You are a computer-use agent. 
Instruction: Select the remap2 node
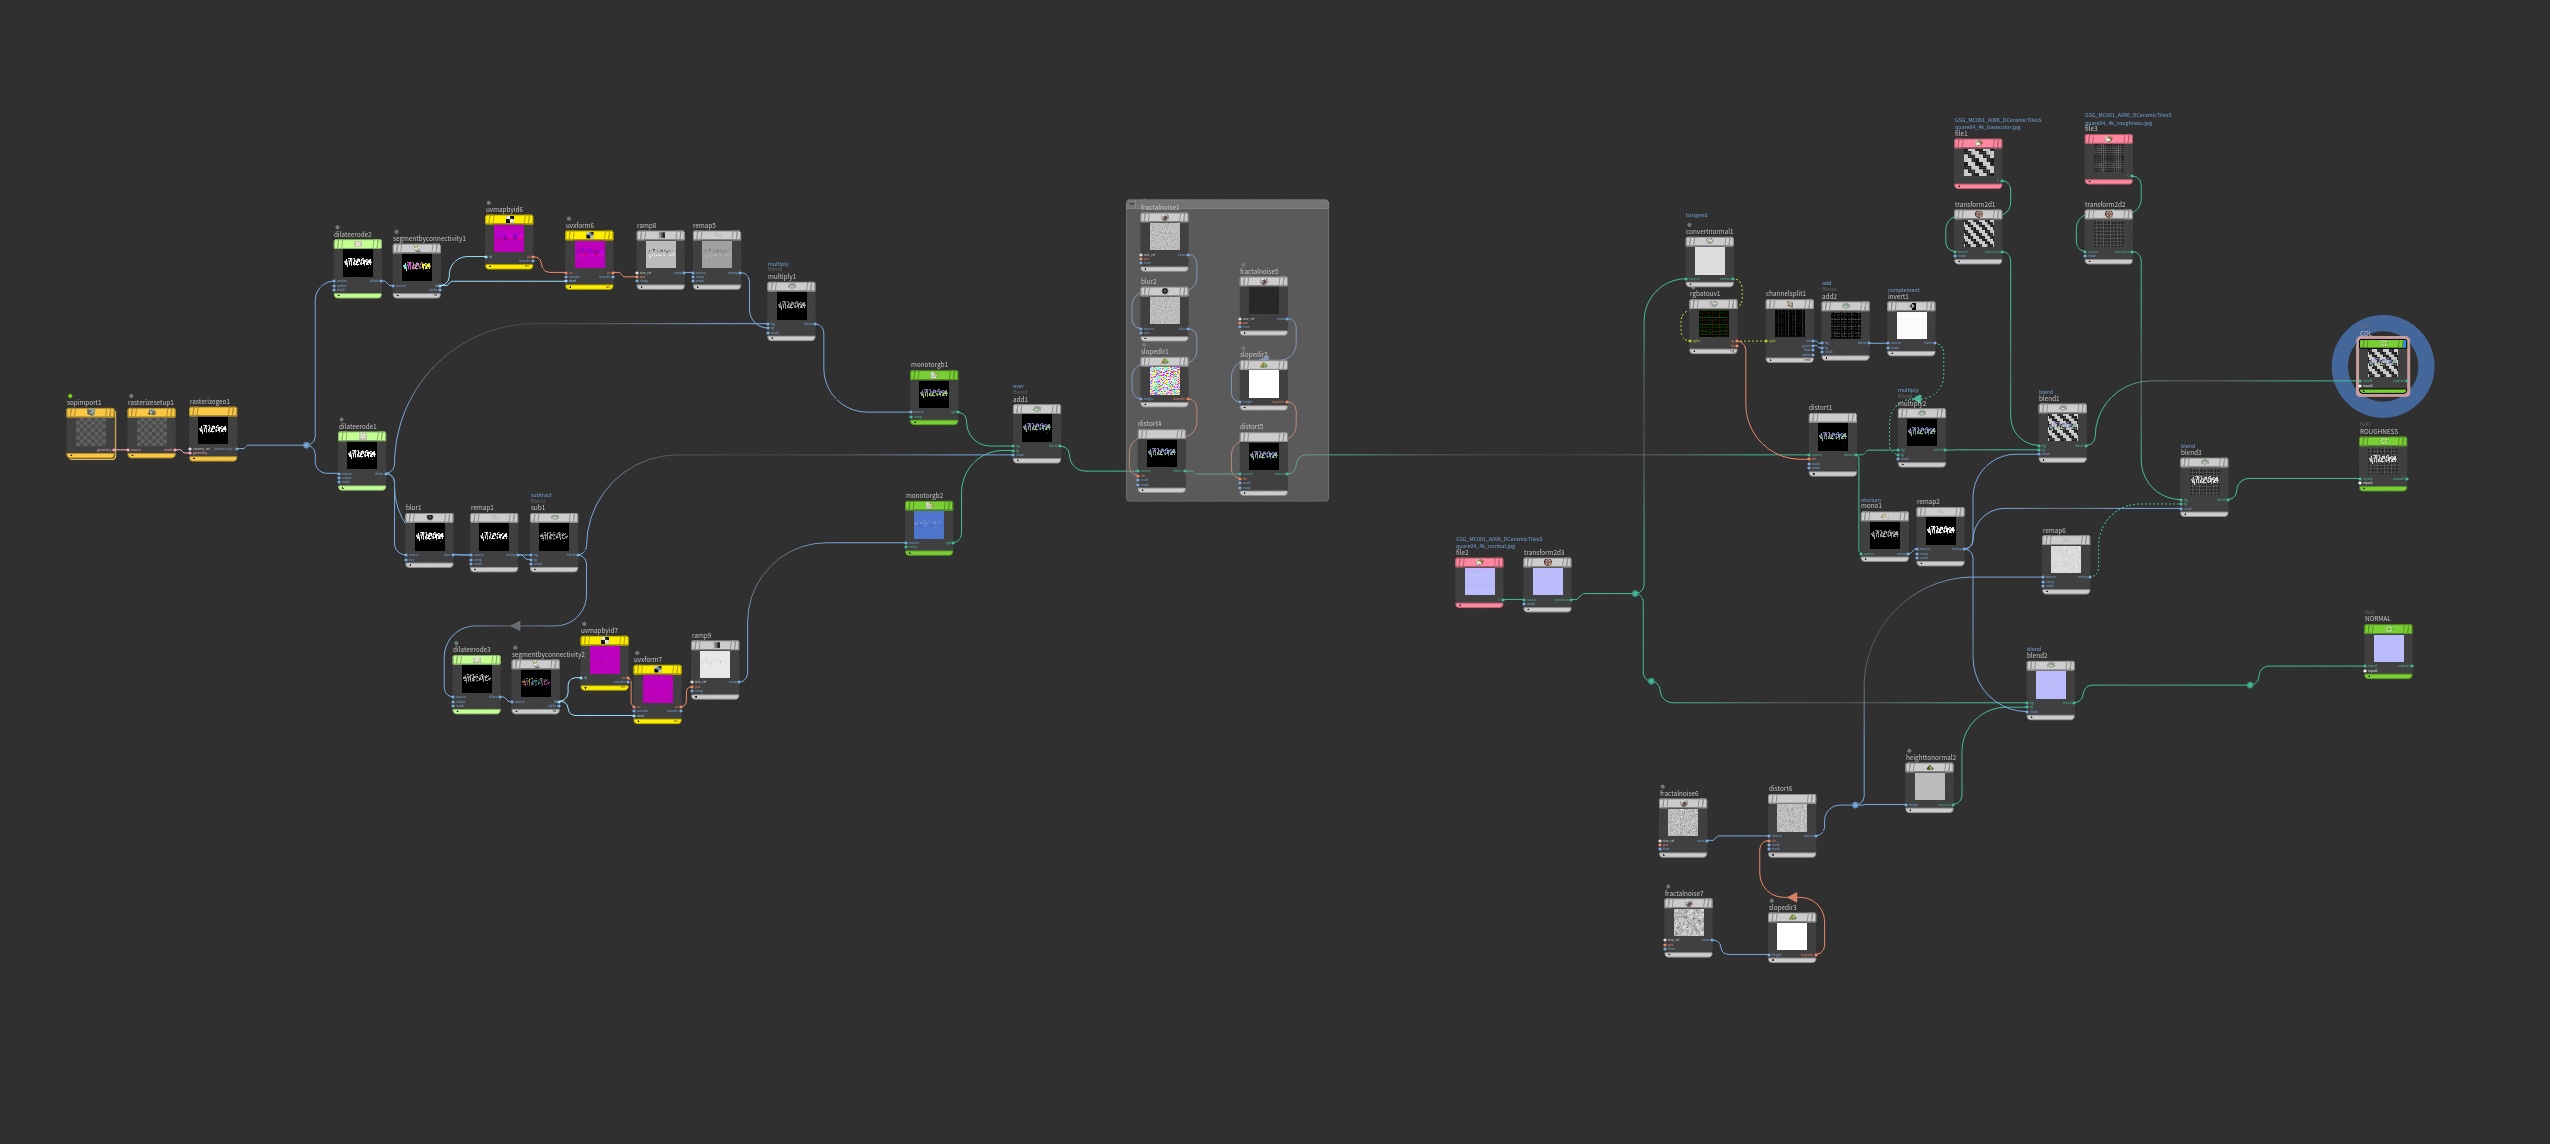1941,536
